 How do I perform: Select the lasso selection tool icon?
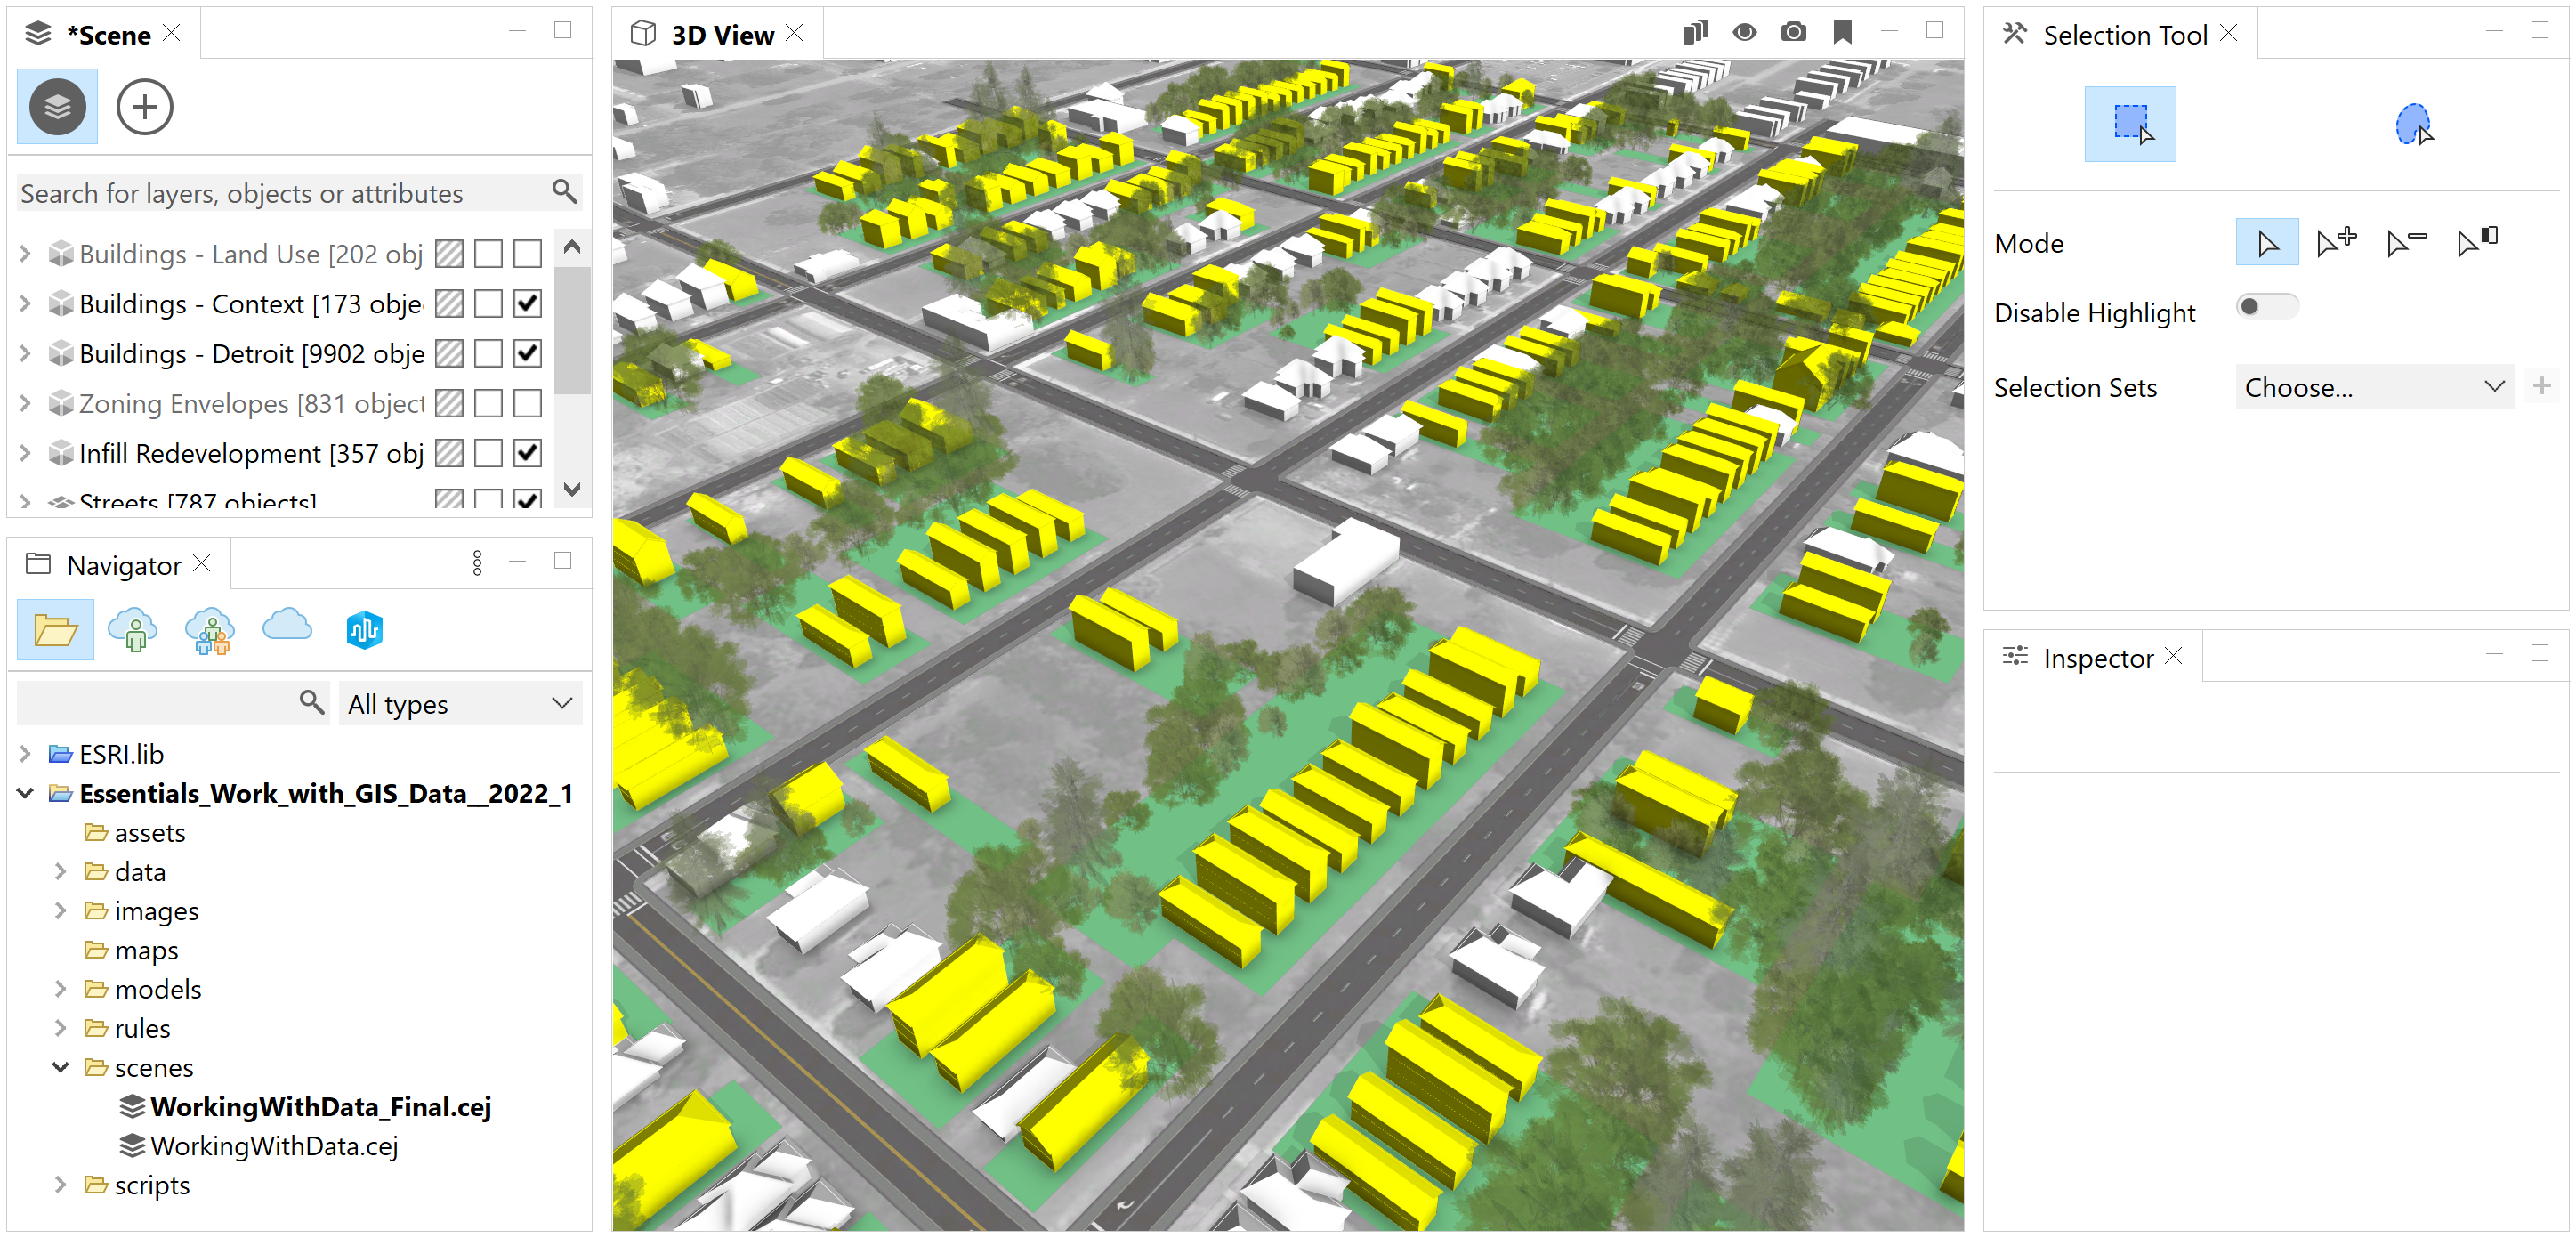click(2412, 124)
